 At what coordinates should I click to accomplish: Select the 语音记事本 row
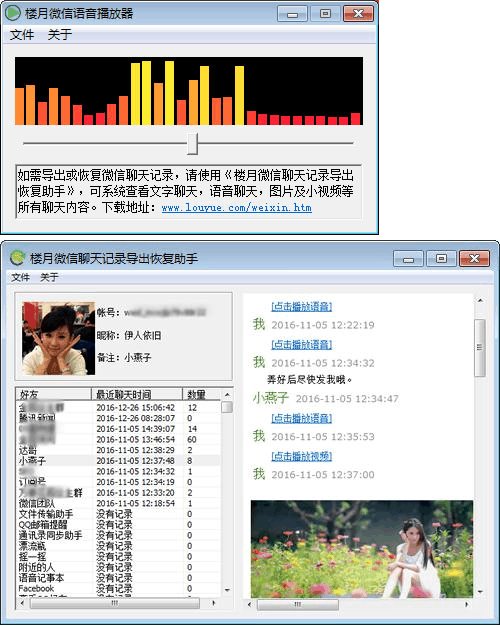tap(118, 578)
